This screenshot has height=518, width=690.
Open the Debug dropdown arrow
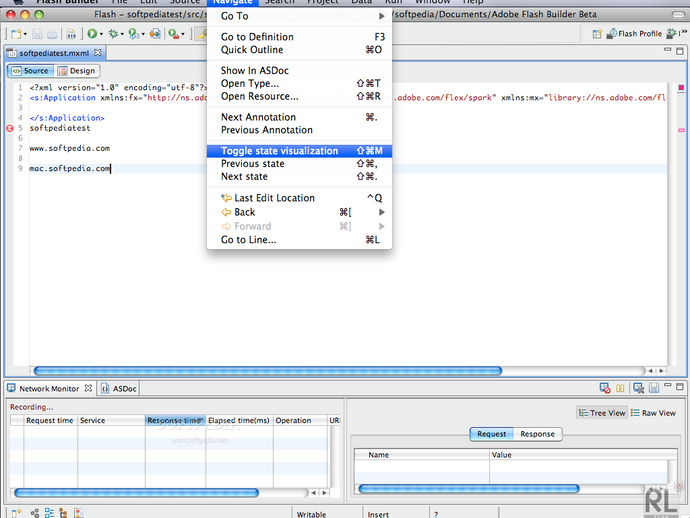[122, 34]
